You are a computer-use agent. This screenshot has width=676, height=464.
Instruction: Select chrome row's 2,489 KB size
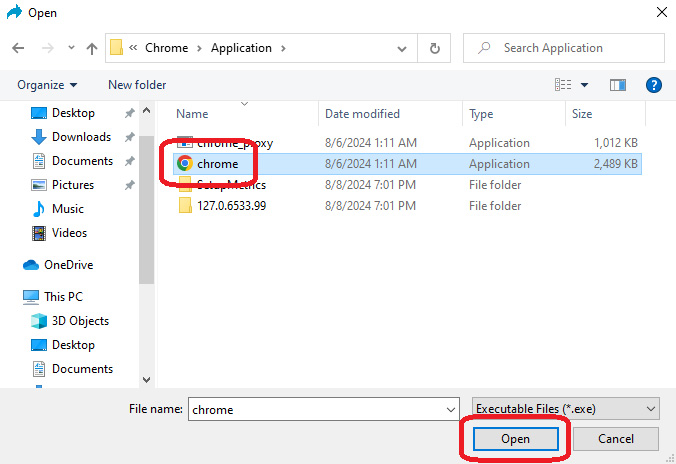[615, 164]
